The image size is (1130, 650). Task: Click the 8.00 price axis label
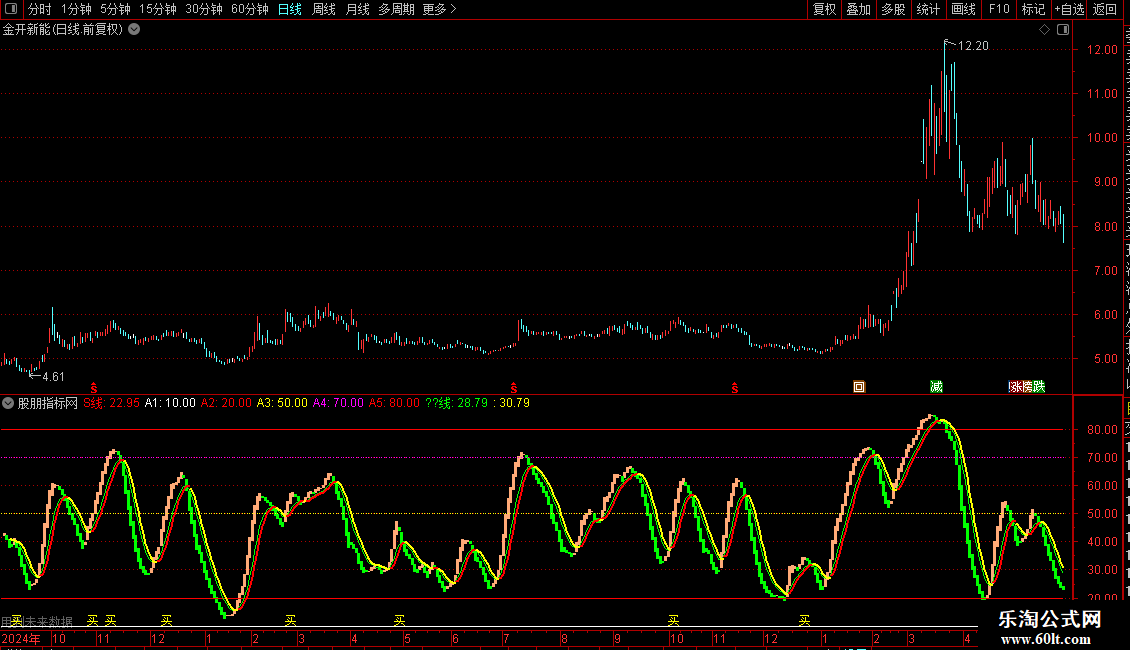pos(1105,226)
